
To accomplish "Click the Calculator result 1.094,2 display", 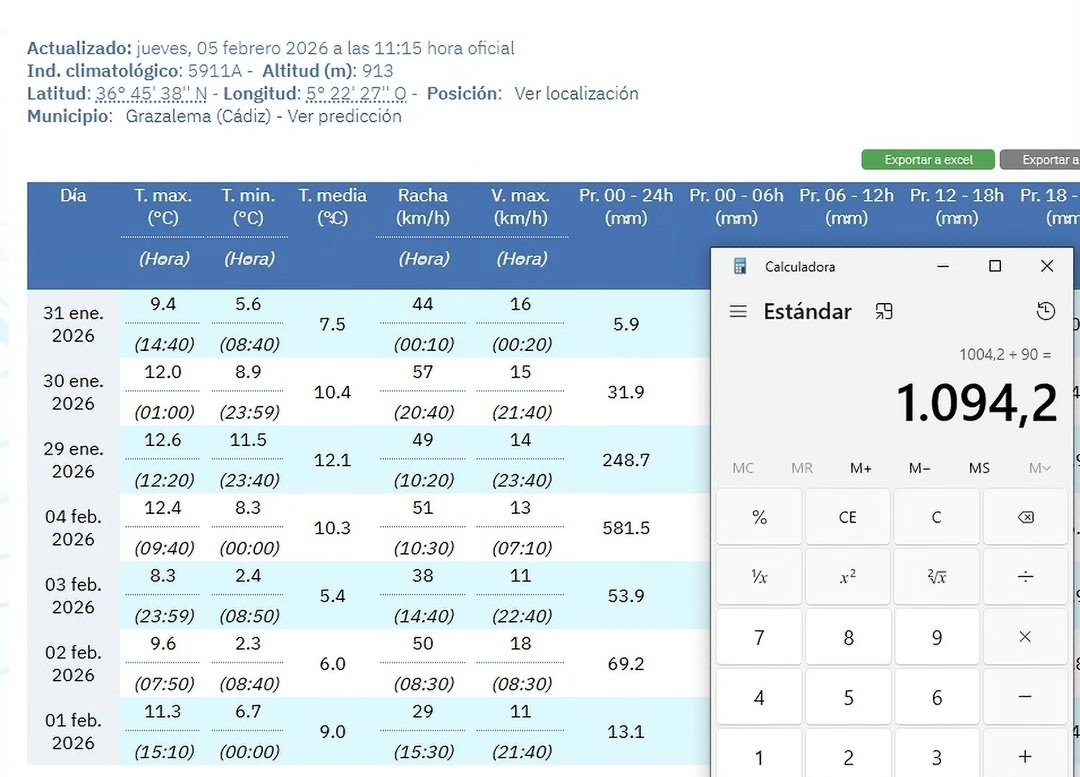I will click(x=976, y=403).
